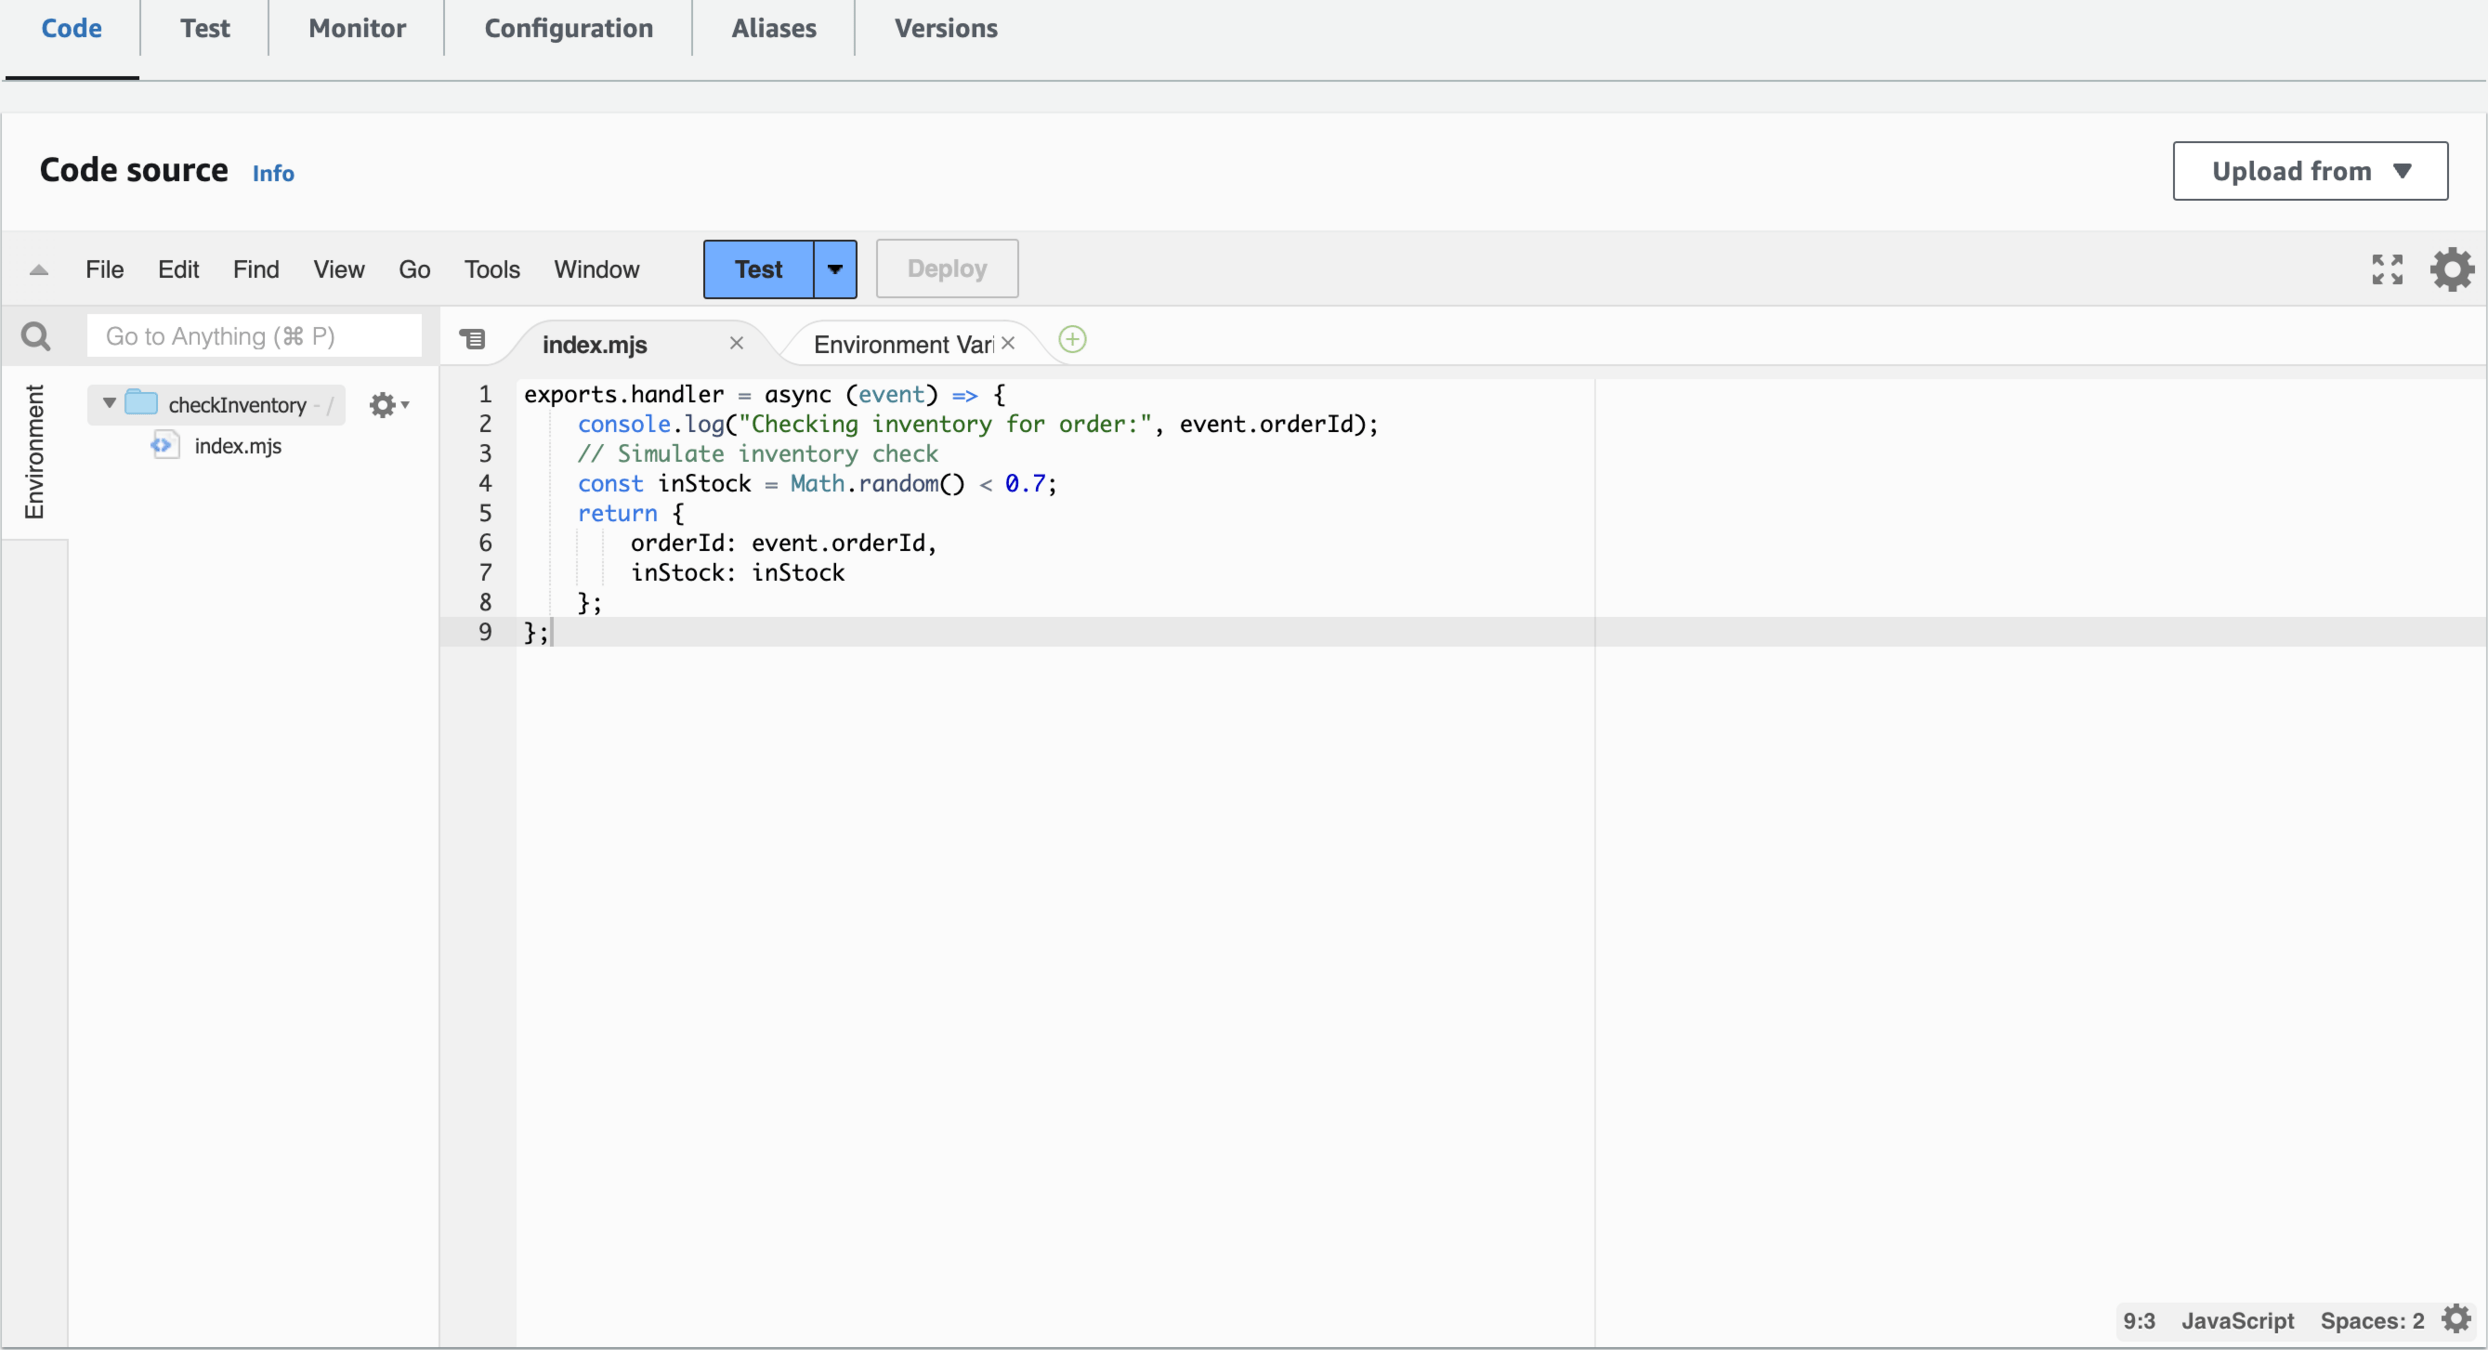The image size is (2488, 1350).
Task: Click the search magnifier icon
Action: (x=36, y=336)
